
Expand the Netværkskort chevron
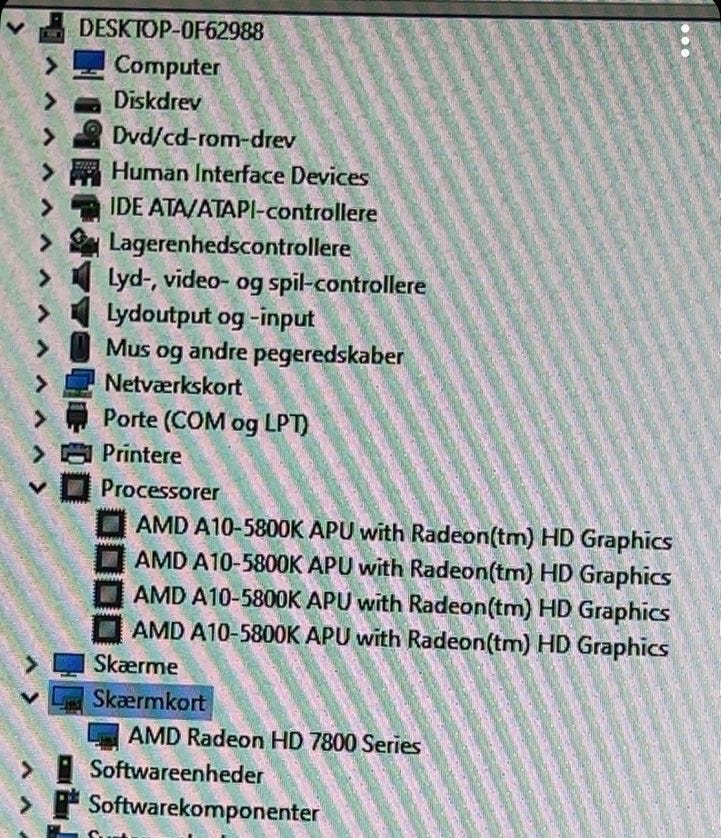tap(41, 383)
